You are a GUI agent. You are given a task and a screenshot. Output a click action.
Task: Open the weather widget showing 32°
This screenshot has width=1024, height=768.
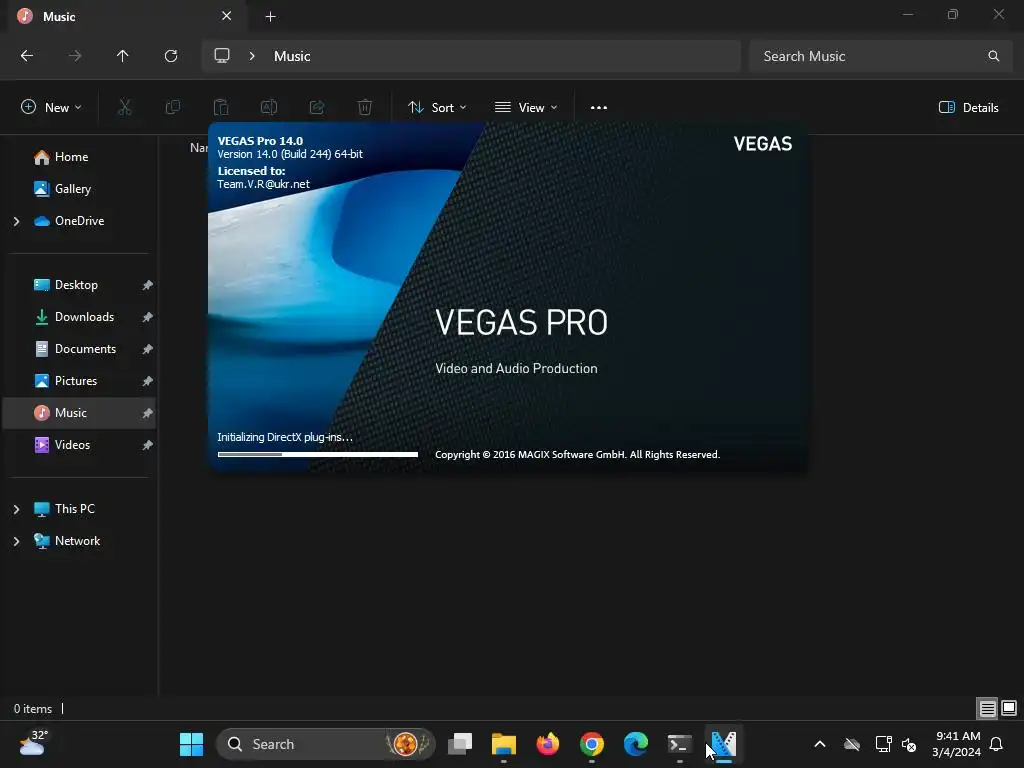coord(34,744)
